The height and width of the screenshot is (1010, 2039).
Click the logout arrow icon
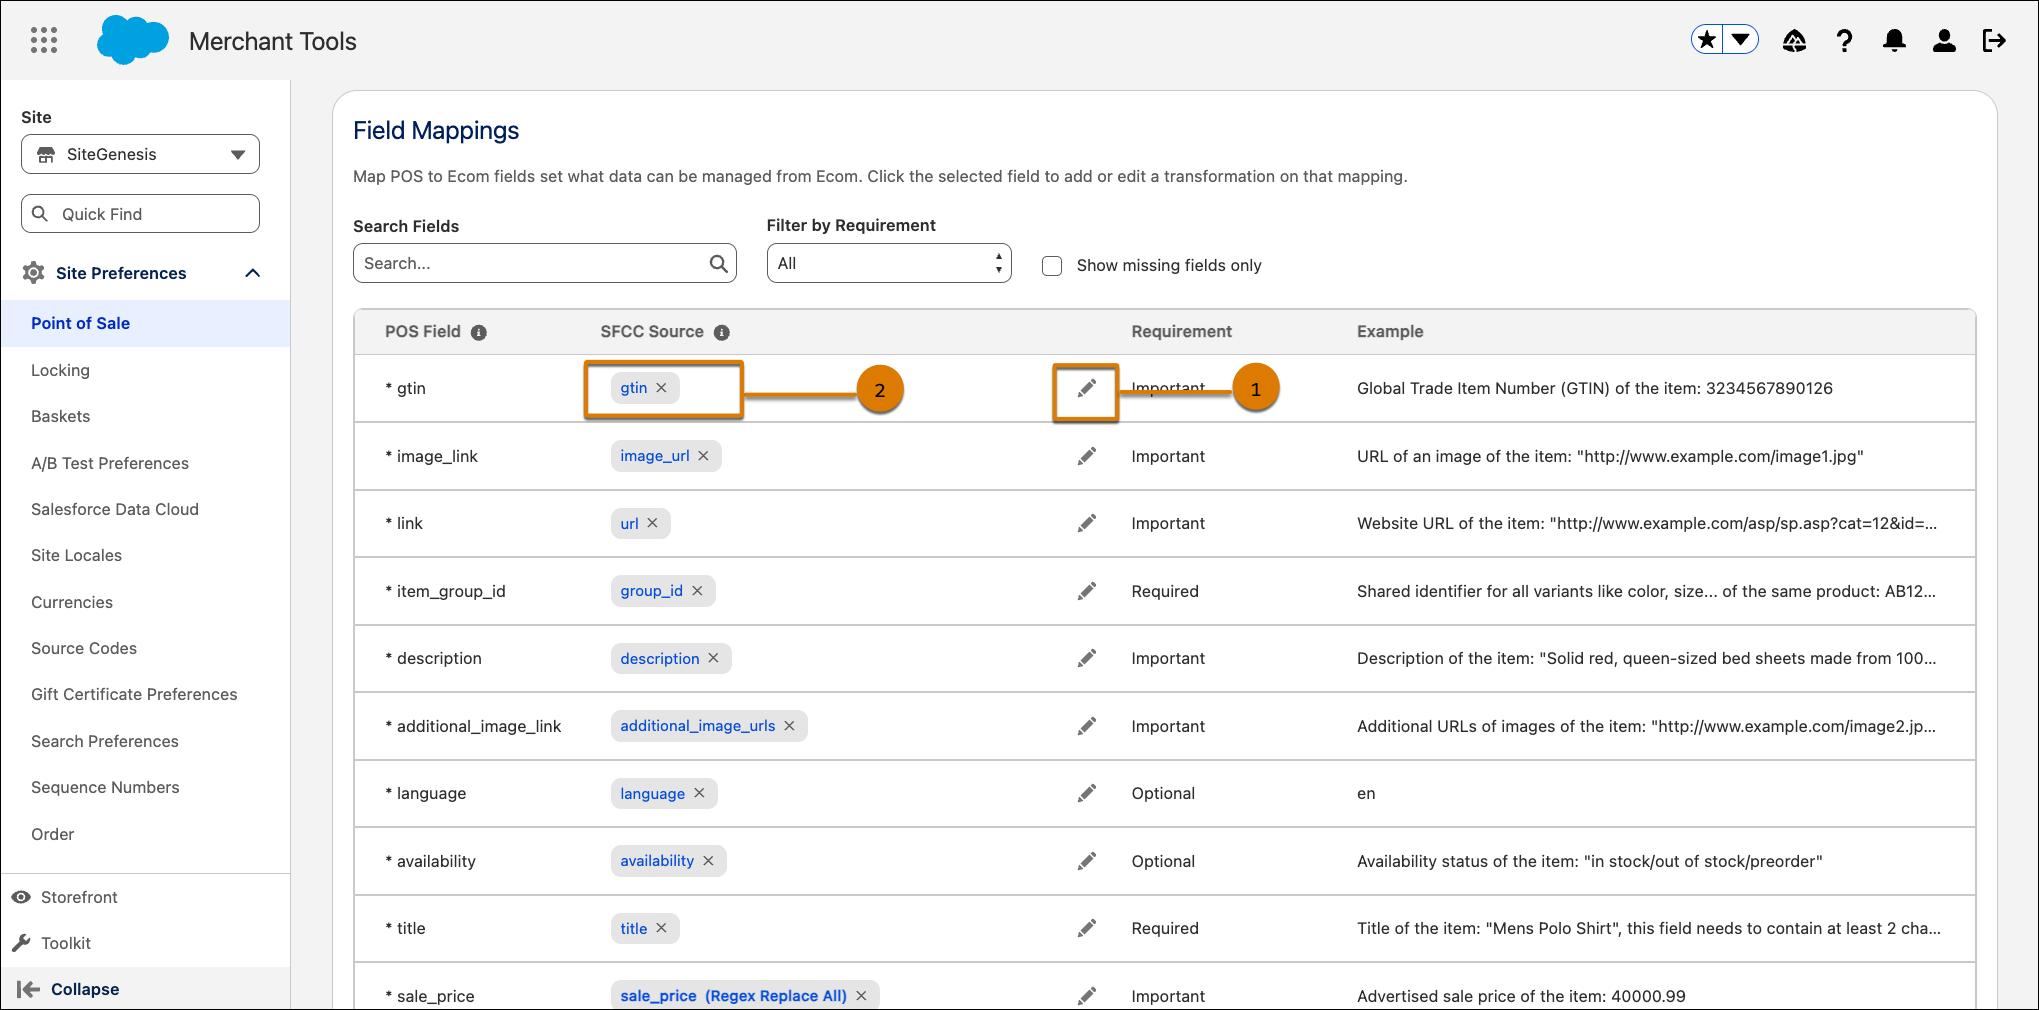pos(1994,41)
